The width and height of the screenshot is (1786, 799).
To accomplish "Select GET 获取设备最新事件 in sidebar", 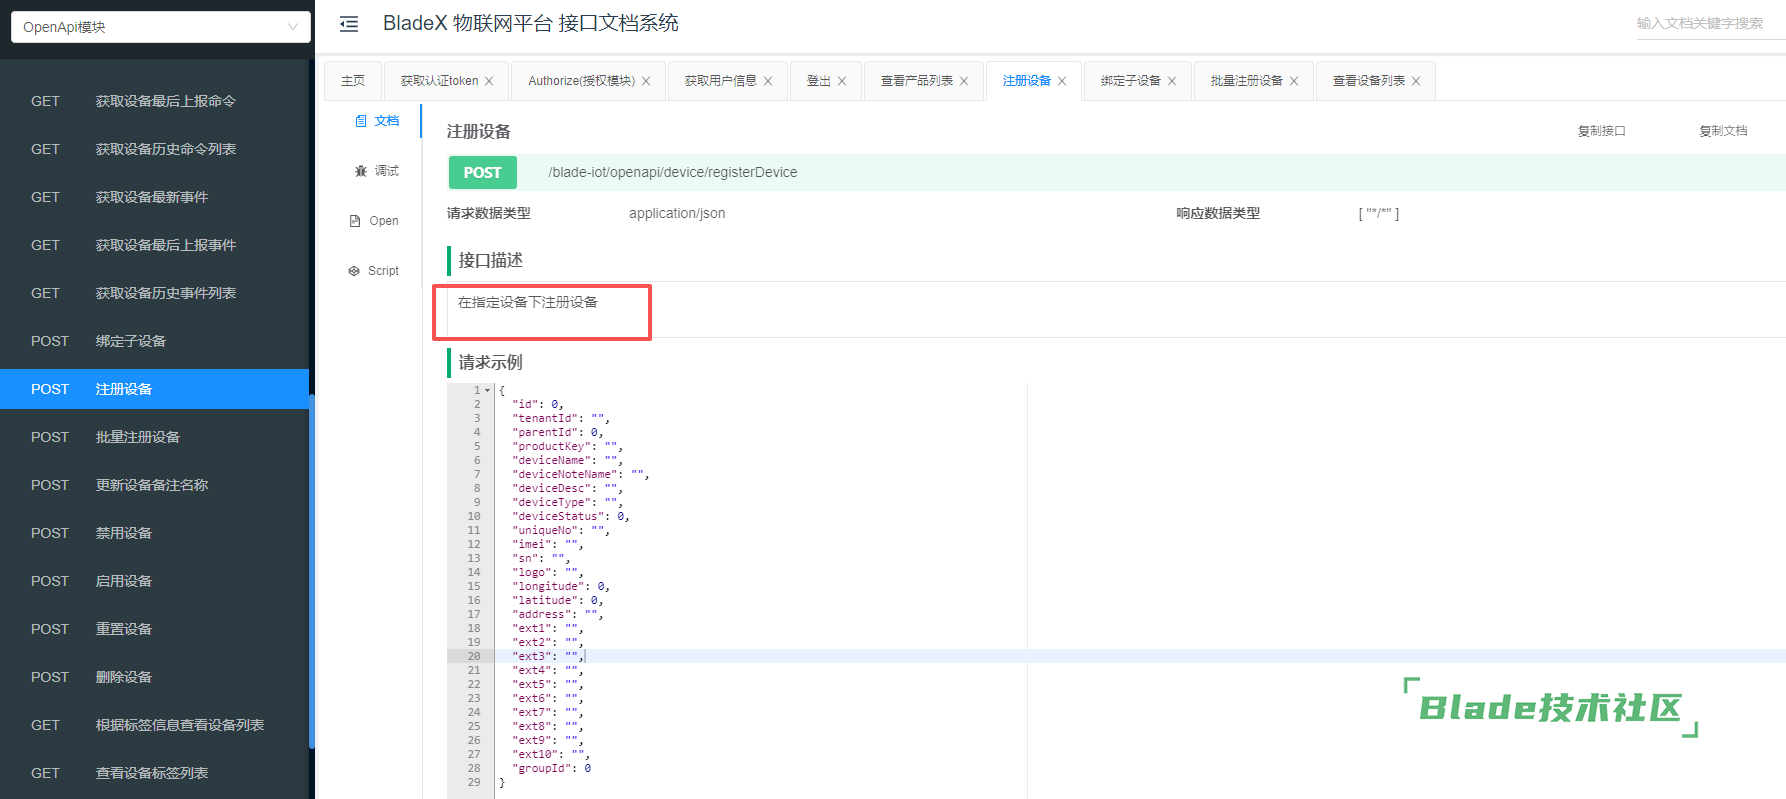I will 152,197.
